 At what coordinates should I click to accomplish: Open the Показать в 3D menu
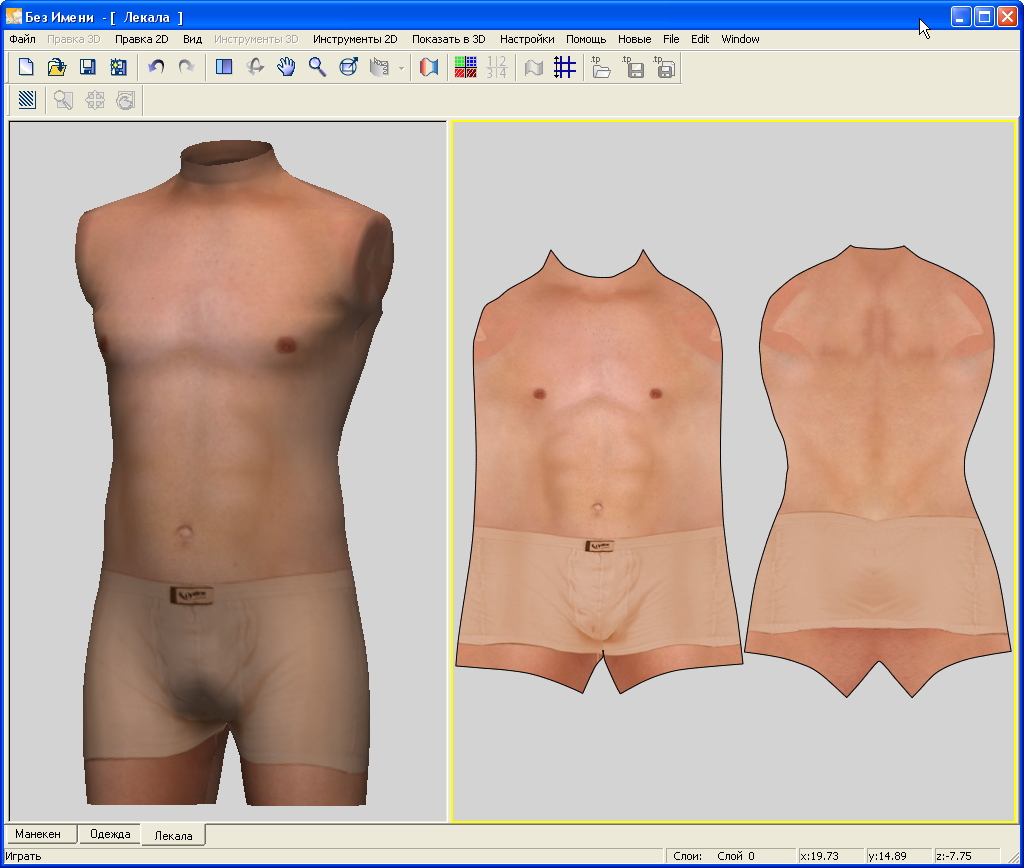[448, 39]
